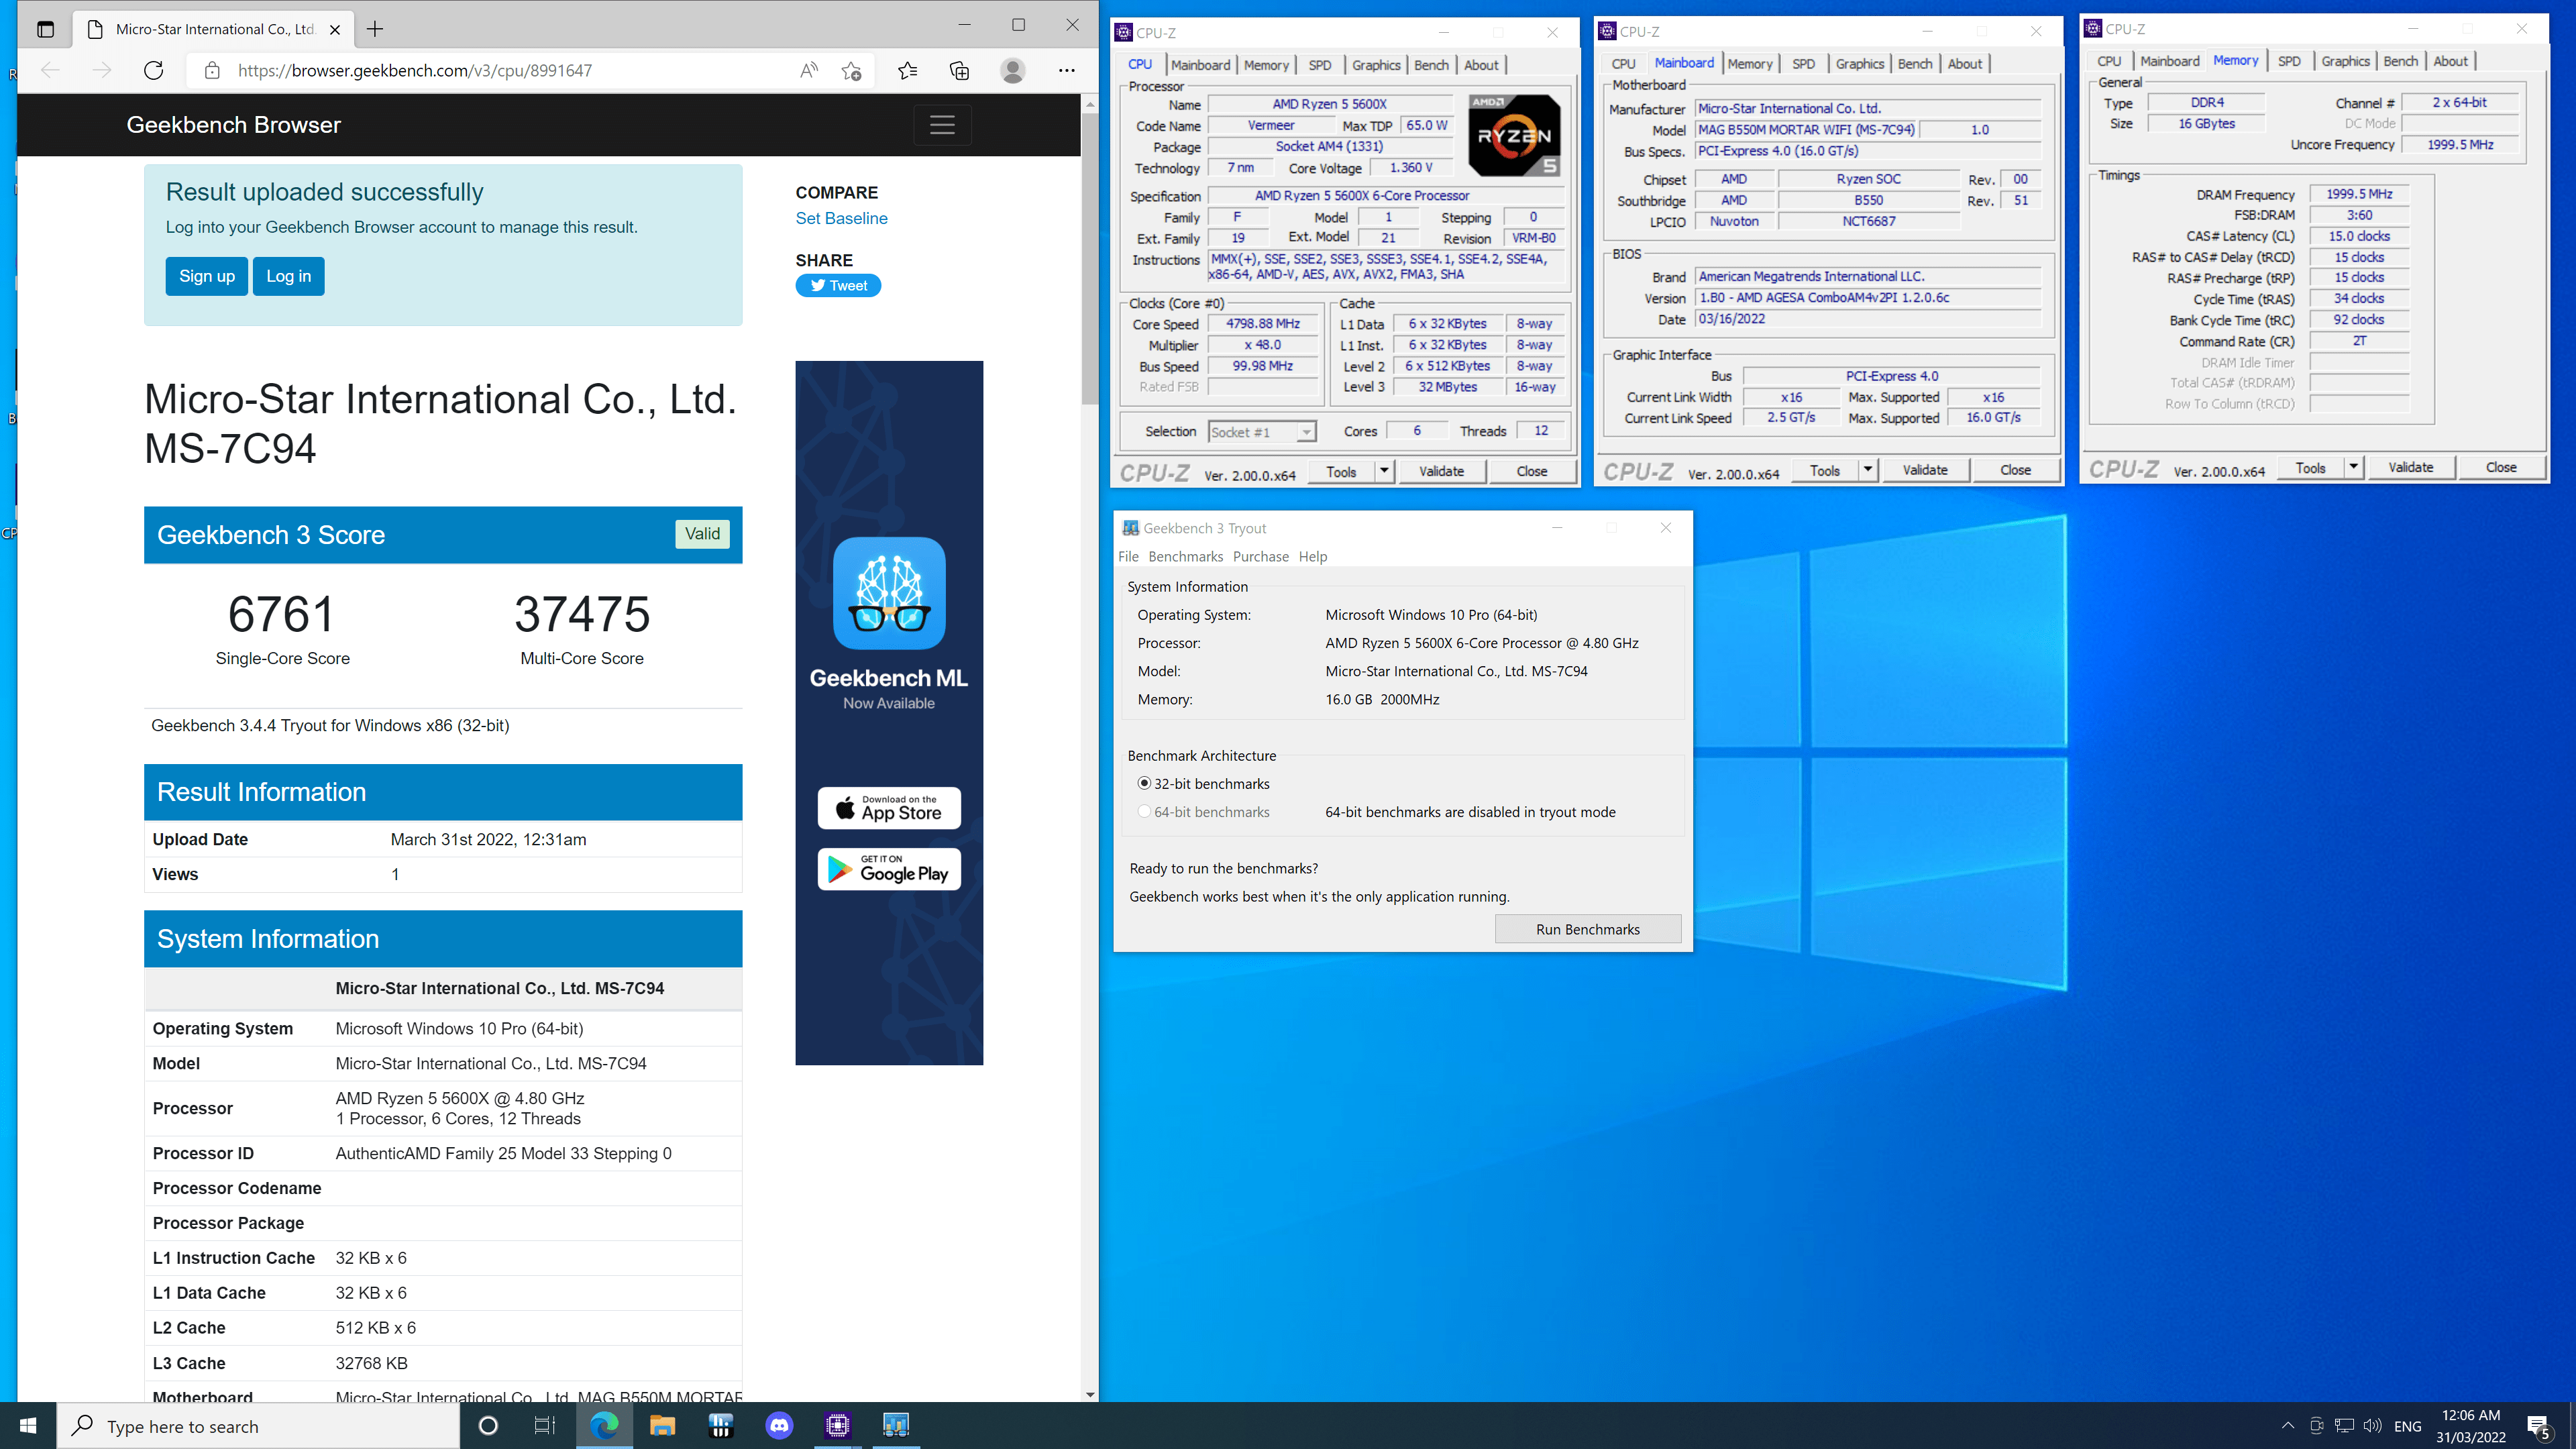Open the Collections icon in Edge
Image resolution: width=2576 pixels, height=1449 pixels.
pyautogui.click(x=959, y=70)
